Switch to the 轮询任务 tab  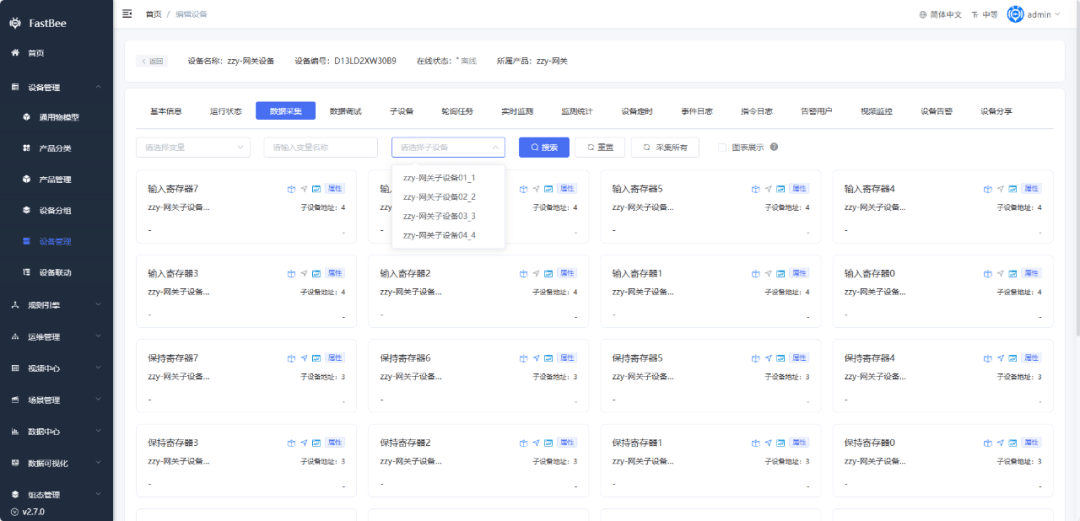(x=457, y=111)
